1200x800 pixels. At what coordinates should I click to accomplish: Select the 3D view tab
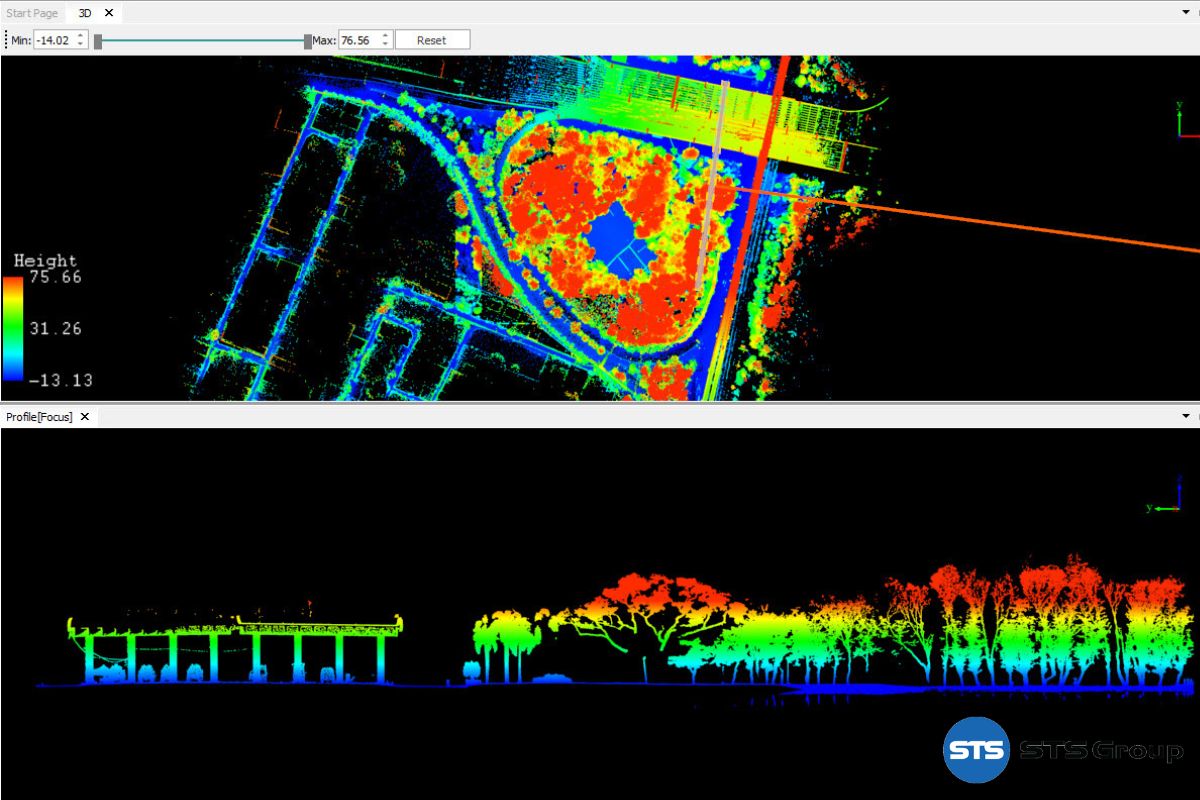(x=85, y=13)
